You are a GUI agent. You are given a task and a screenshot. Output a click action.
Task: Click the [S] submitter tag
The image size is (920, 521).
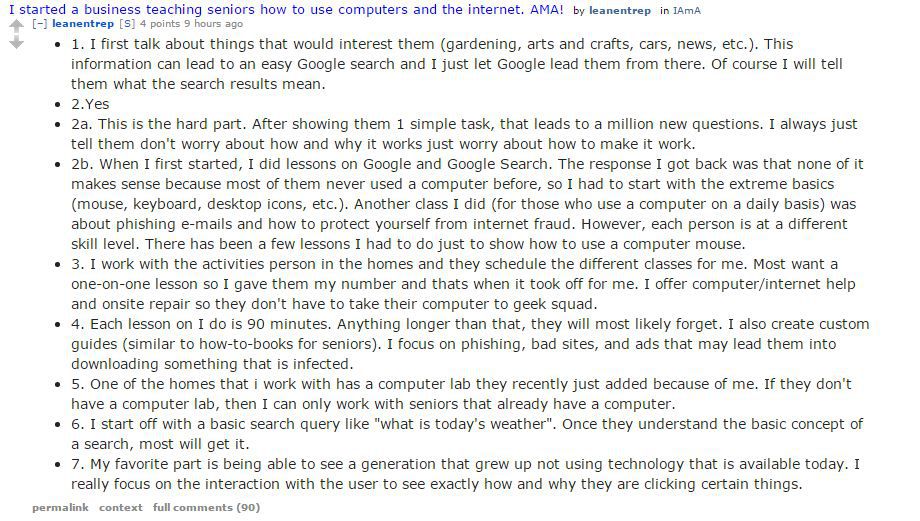(127, 23)
